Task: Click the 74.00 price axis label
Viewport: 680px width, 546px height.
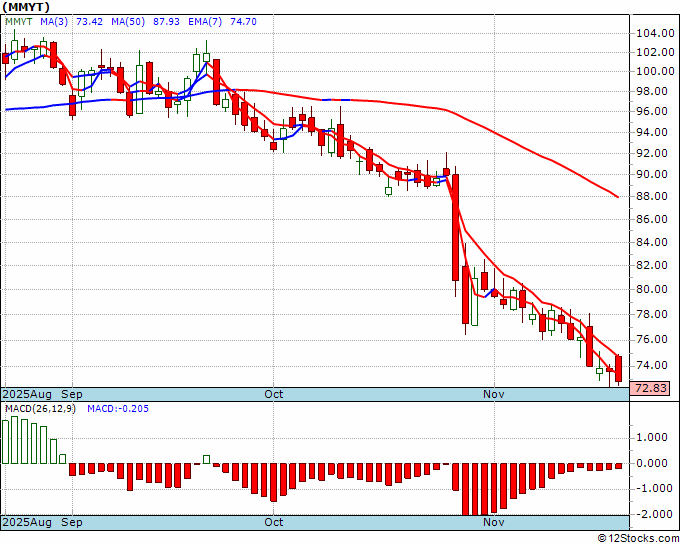Action: [652, 365]
